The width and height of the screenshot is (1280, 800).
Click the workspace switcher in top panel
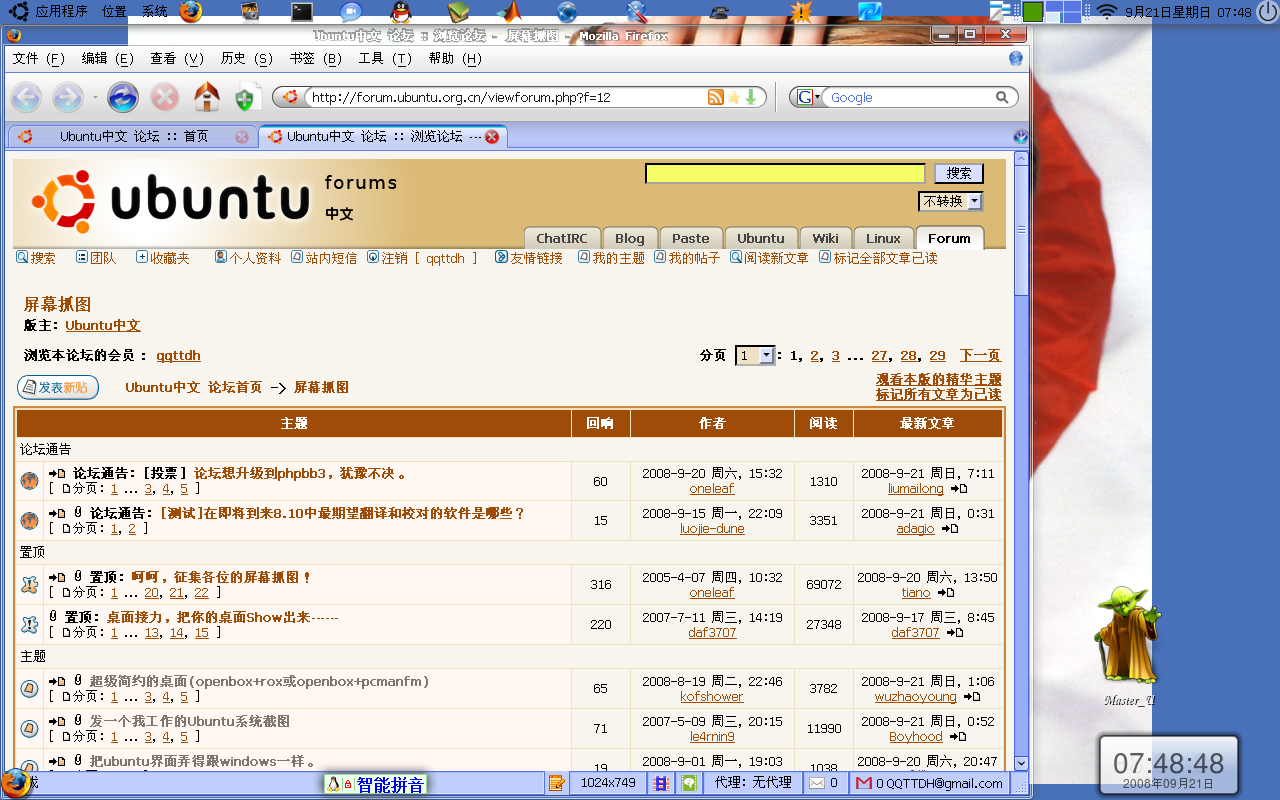point(1063,12)
